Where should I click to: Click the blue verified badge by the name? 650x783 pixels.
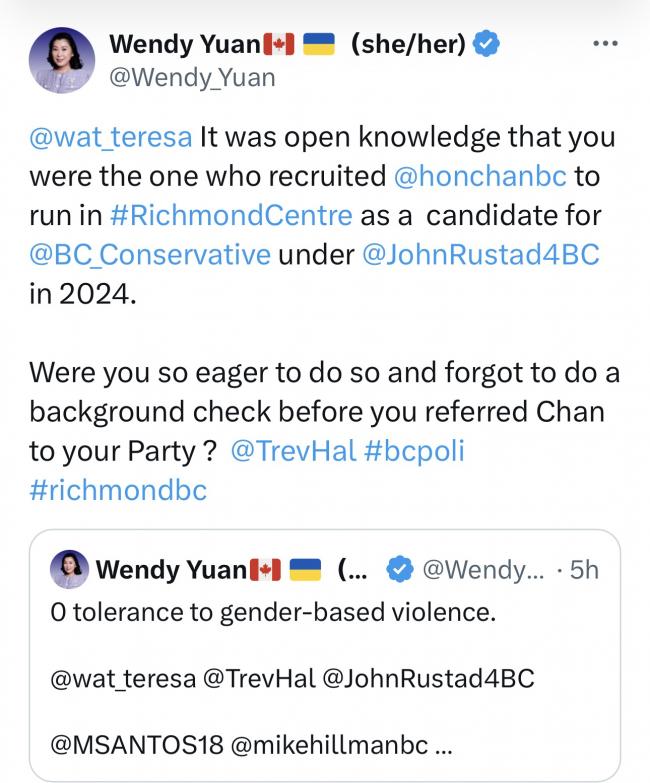coord(487,44)
